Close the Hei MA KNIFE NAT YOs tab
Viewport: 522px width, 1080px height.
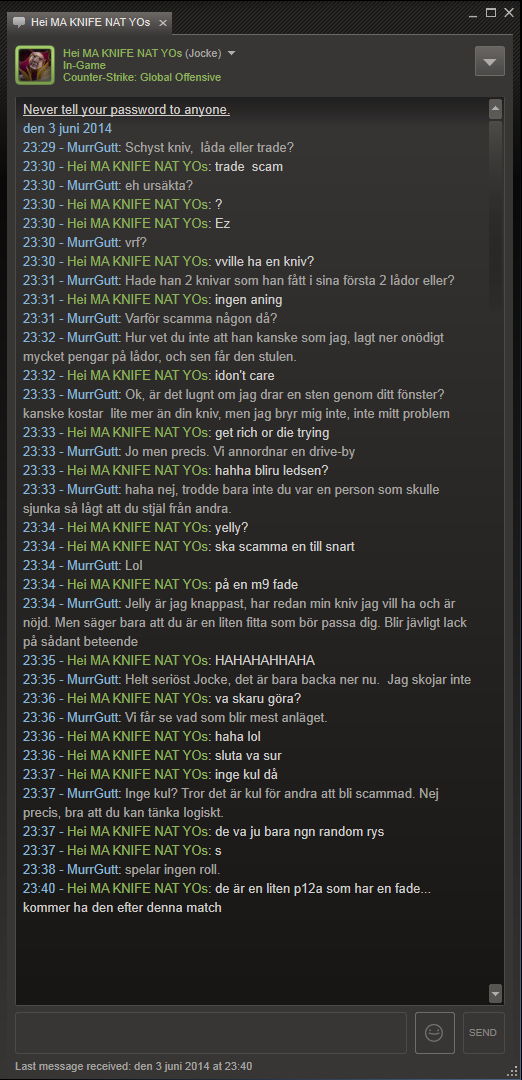pyautogui.click(x=163, y=23)
